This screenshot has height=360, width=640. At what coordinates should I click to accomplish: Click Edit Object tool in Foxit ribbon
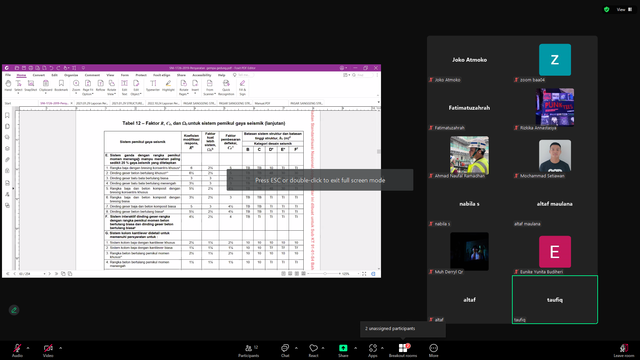point(136,87)
